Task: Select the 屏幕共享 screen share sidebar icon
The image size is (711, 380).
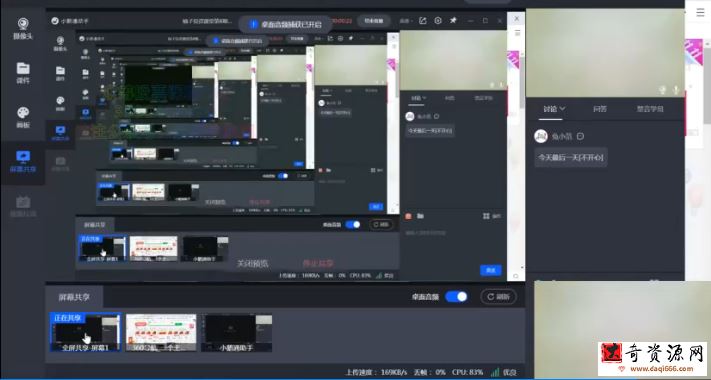Action: (23, 161)
